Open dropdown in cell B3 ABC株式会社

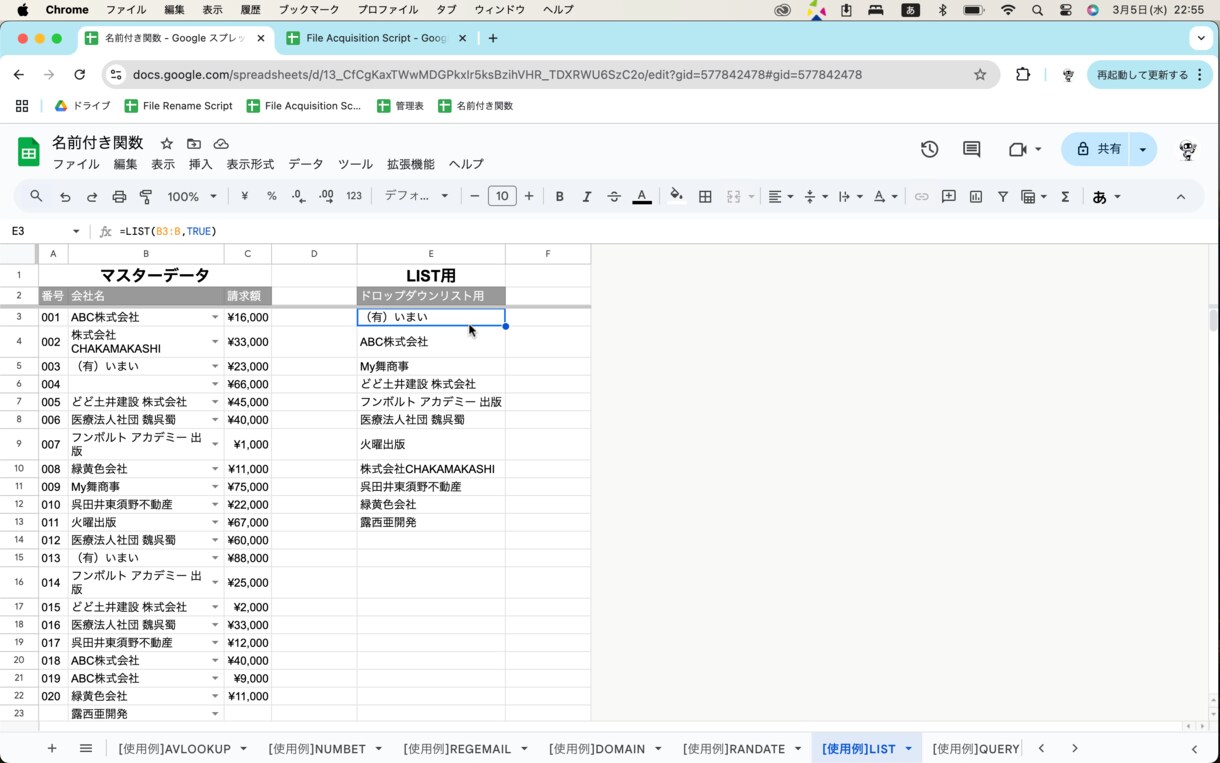(215, 317)
